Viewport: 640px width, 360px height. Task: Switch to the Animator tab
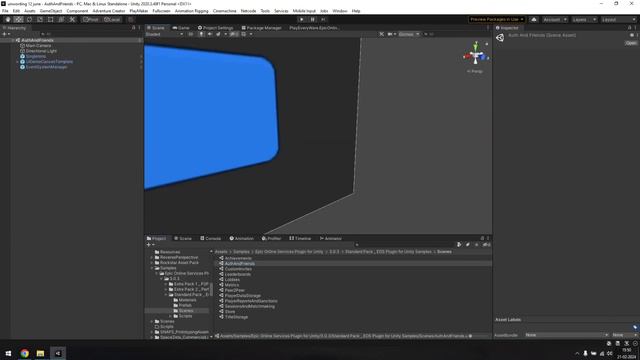click(331, 238)
